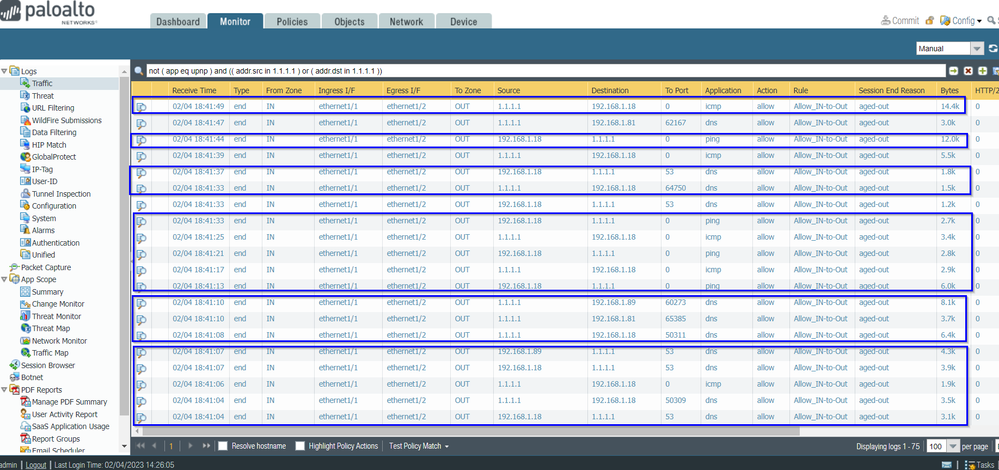Click the Logout link
Screen dimensions: 999x470
(x=36, y=465)
